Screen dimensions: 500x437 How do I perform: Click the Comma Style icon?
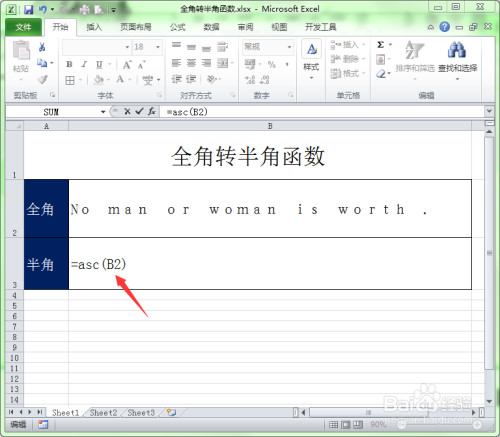click(287, 64)
